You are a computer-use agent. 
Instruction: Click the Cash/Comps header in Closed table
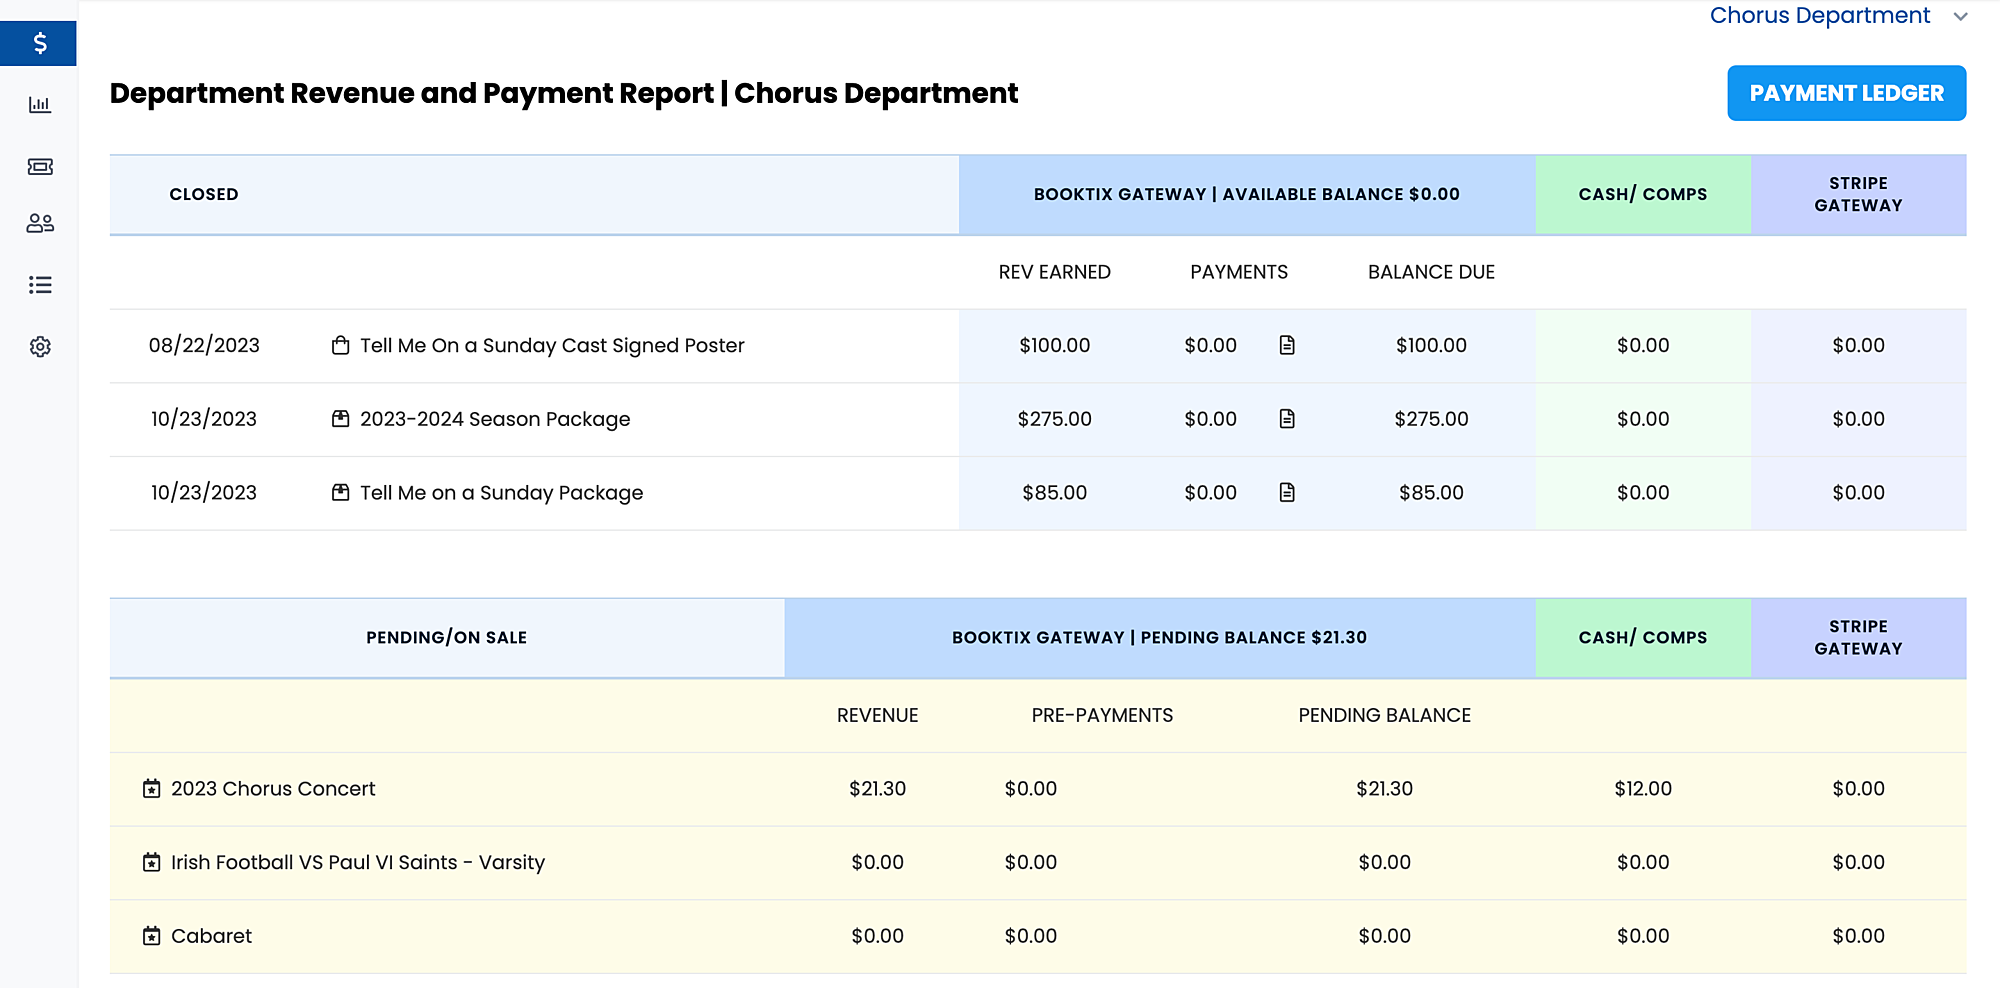pyautogui.click(x=1643, y=194)
